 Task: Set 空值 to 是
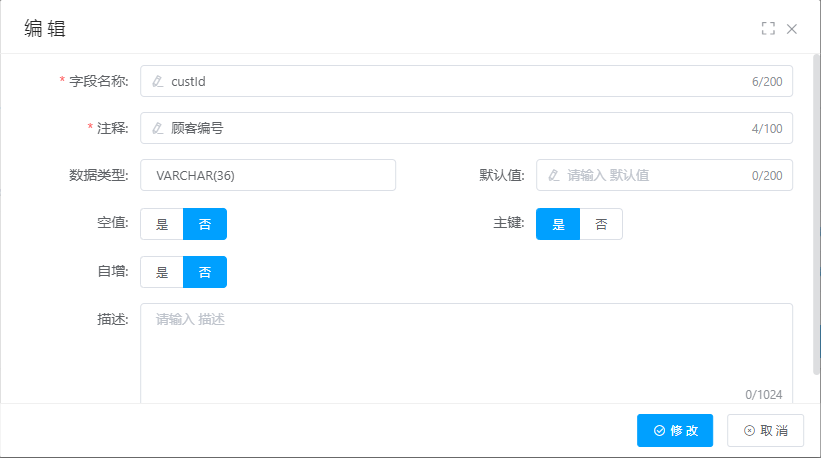tap(162, 224)
